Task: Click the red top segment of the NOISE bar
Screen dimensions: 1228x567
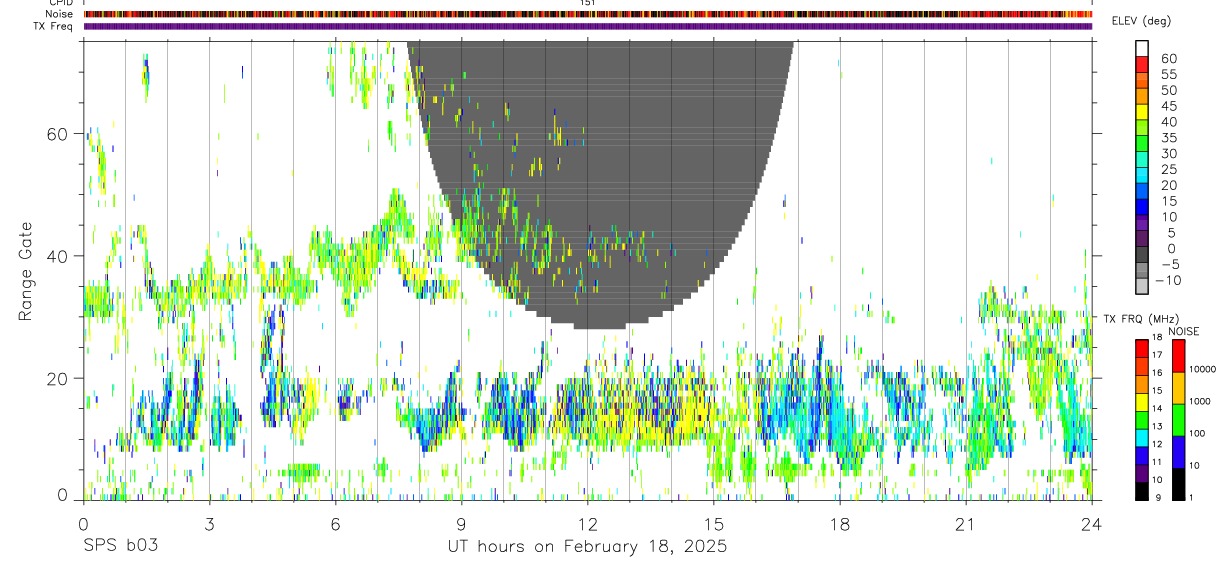Action: (x=1177, y=356)
